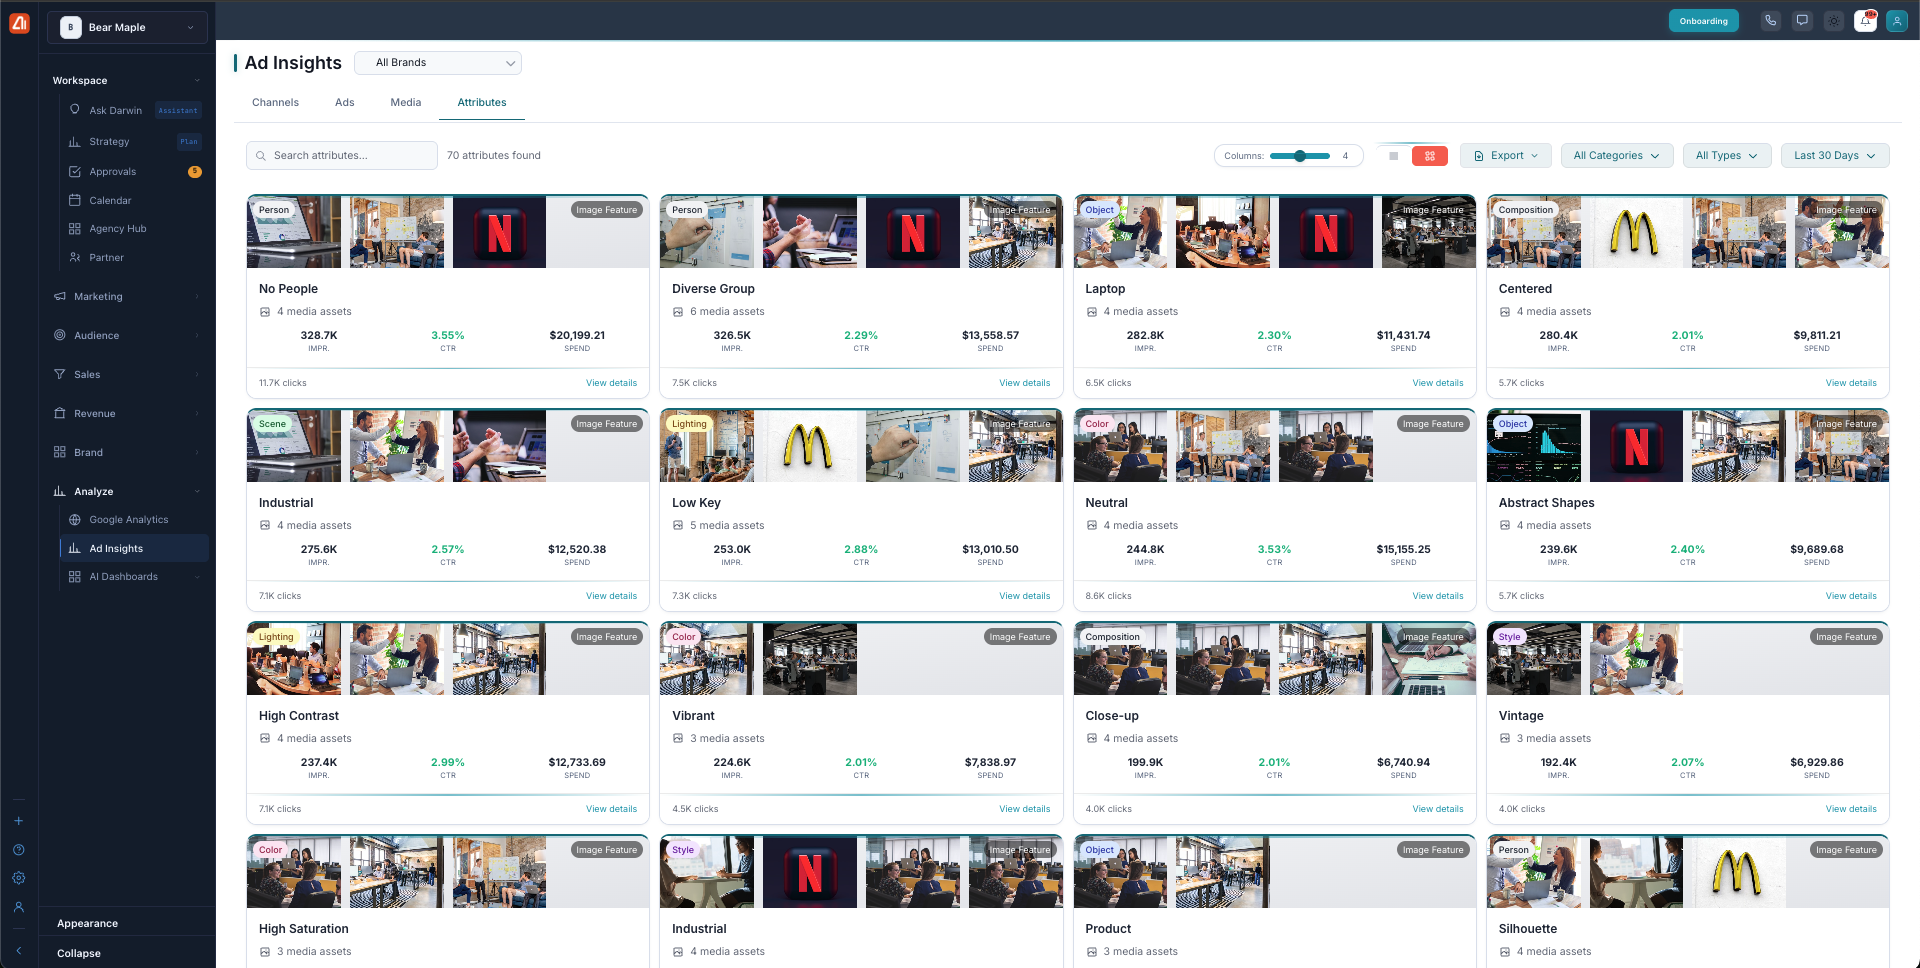View details of No People card

(x=611, y=383)
